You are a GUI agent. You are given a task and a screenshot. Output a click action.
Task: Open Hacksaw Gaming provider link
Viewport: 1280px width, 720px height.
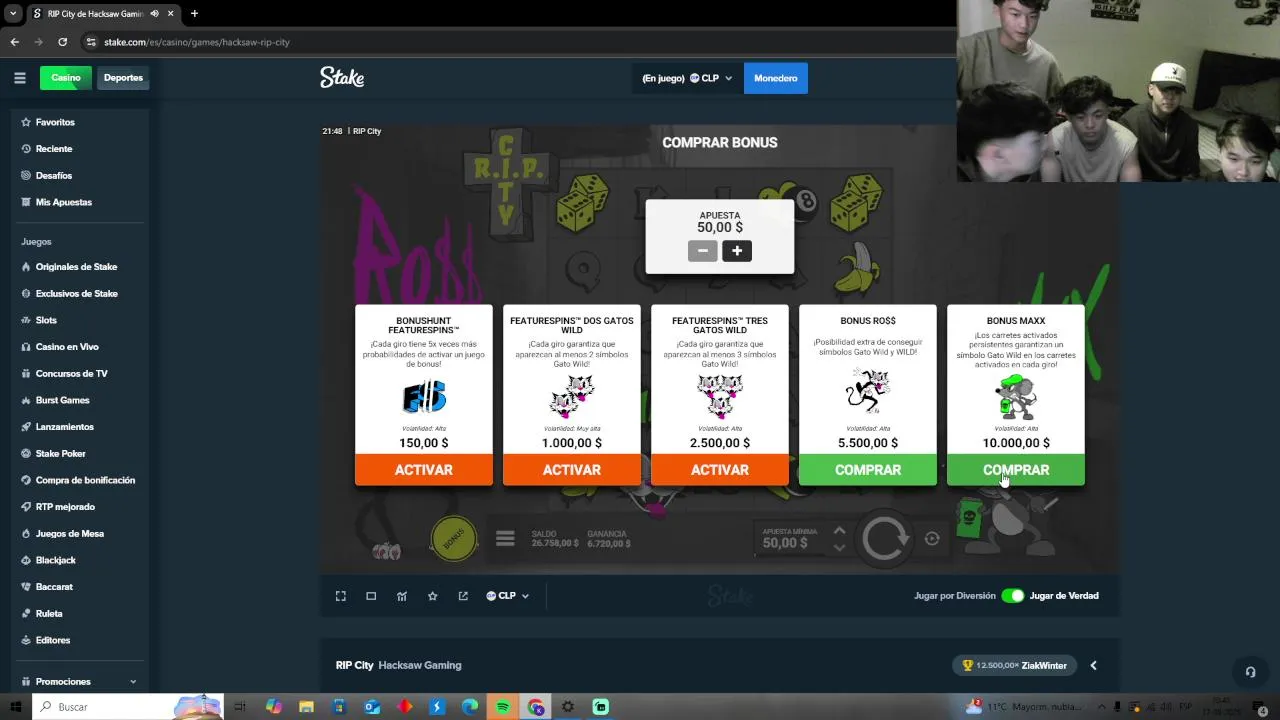(x=420, y=665)
